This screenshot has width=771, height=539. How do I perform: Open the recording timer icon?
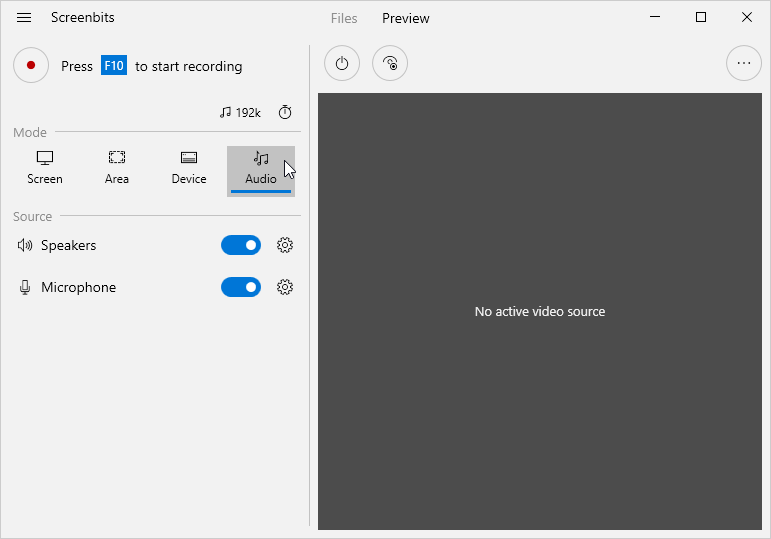point(285,113)
